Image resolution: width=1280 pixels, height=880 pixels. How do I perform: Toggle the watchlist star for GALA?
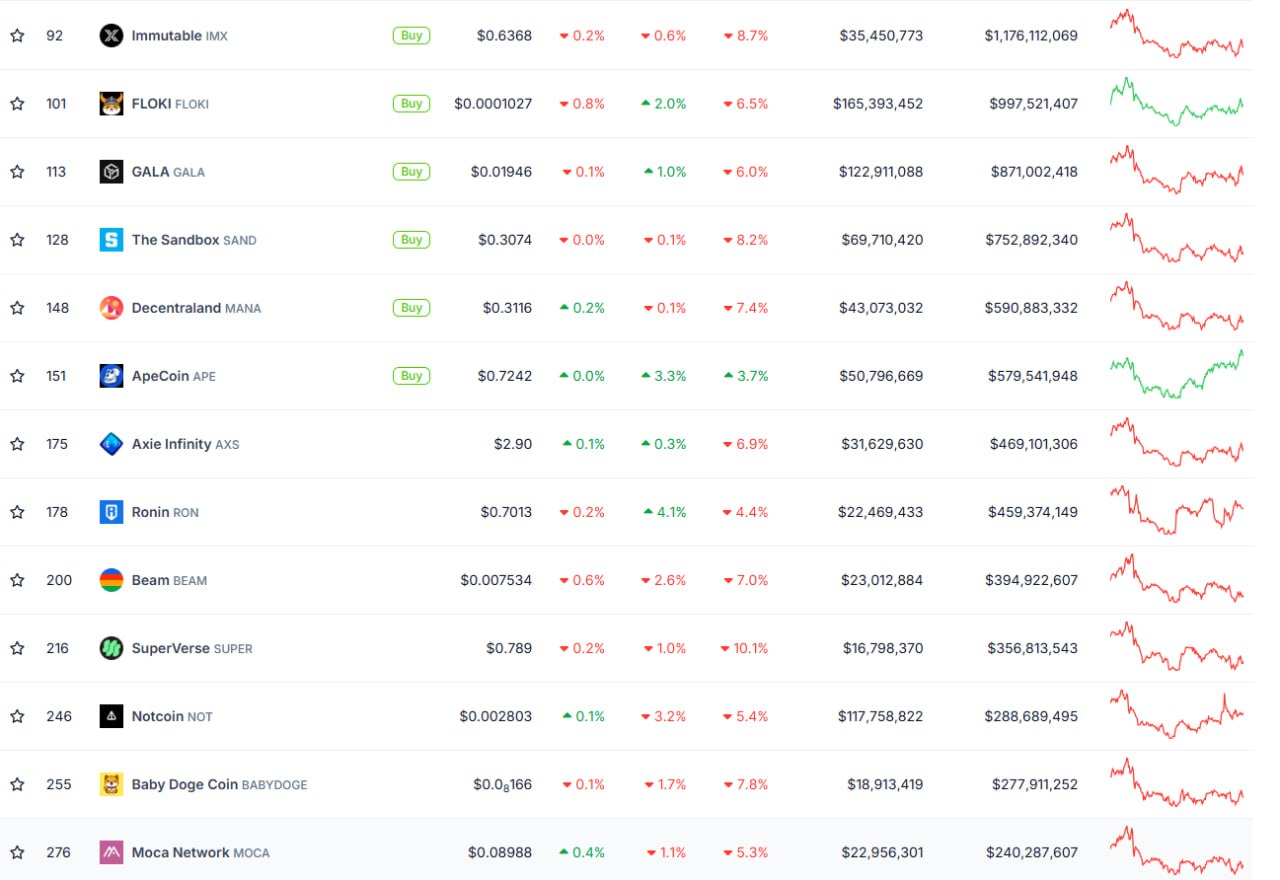pos(17,172)
